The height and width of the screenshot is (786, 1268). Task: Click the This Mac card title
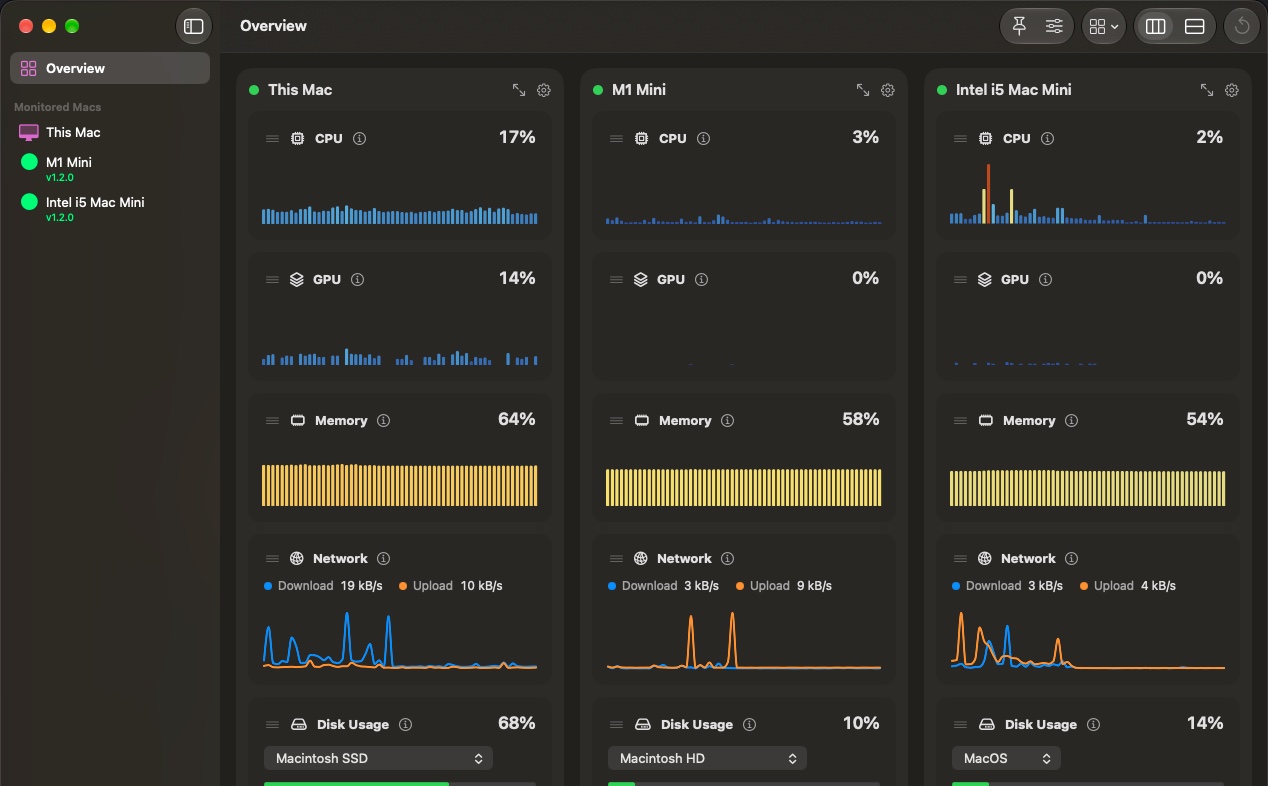click(300, 90)
